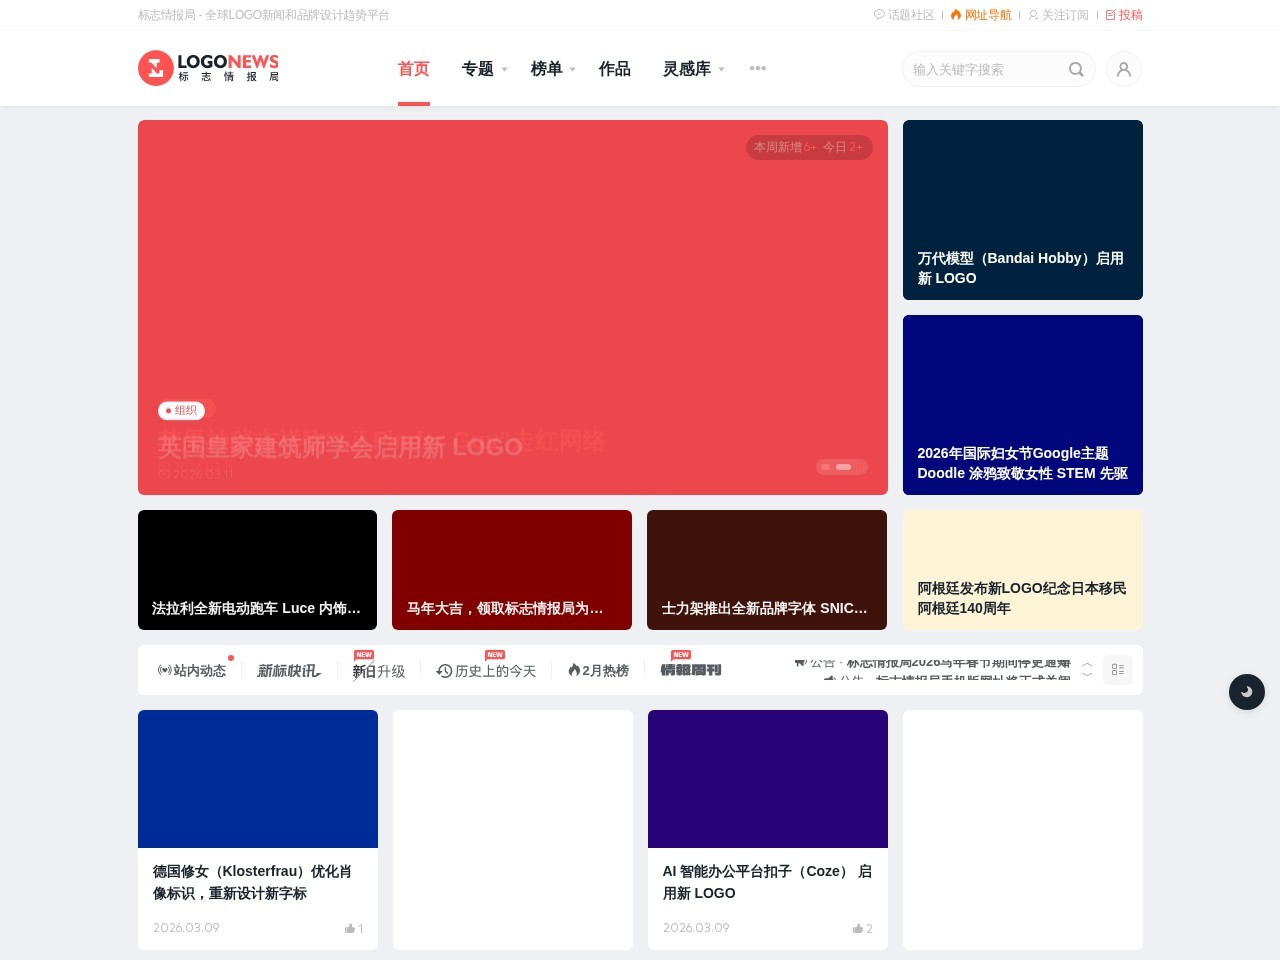Click the LOGONEWS site logo
Image resolution: width=1280 pixels, height=960 pixels.
pos(207,68)
